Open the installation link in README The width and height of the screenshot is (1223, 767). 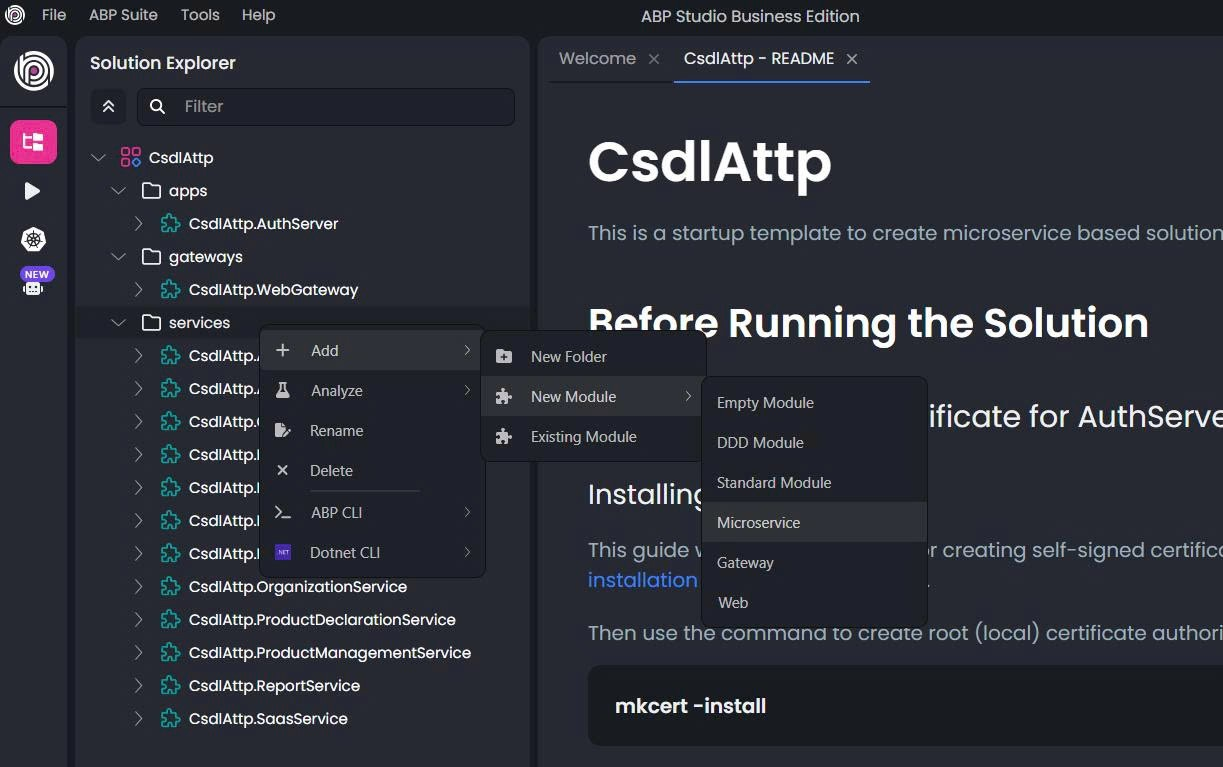point(643,580)
